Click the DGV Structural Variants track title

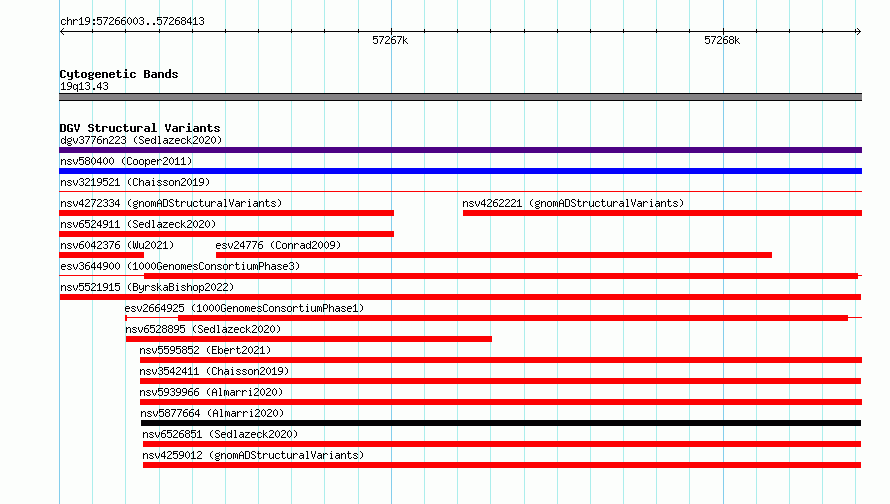coord(140,128)
